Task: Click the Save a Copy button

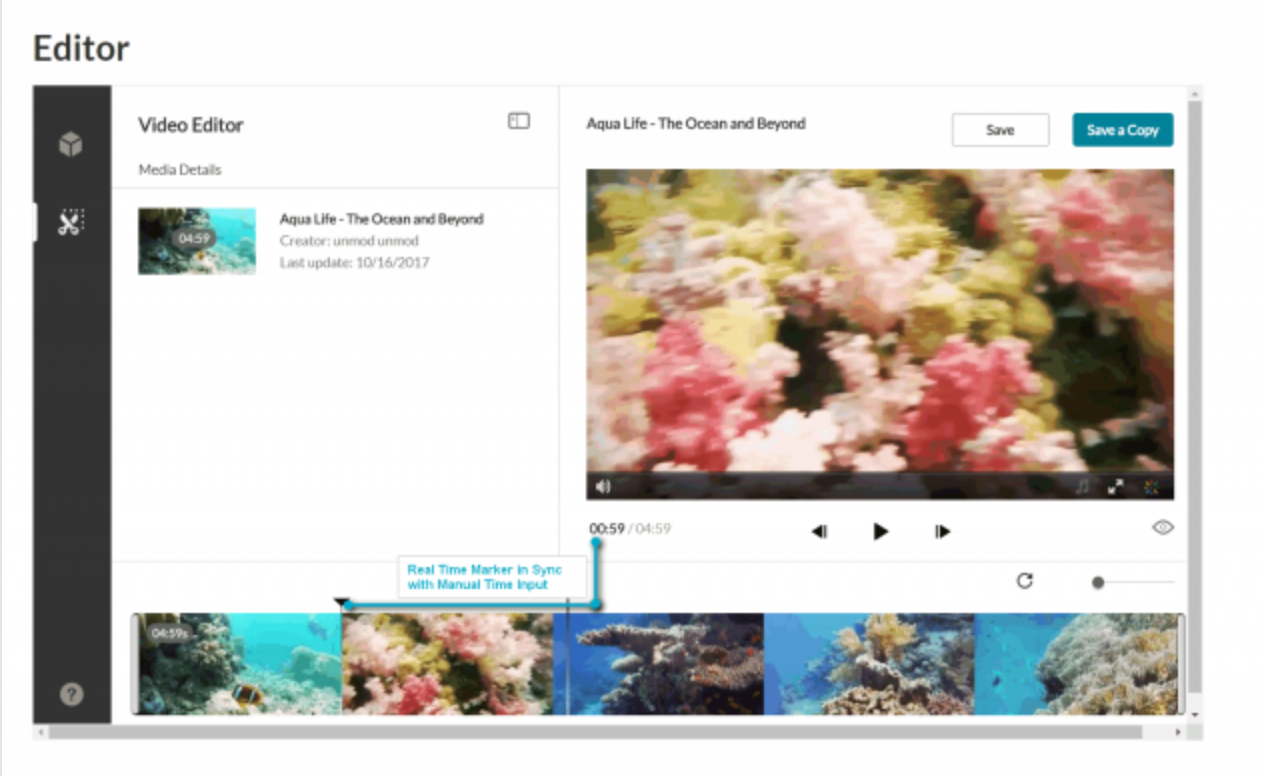Action: click(x=1122, y=130)
